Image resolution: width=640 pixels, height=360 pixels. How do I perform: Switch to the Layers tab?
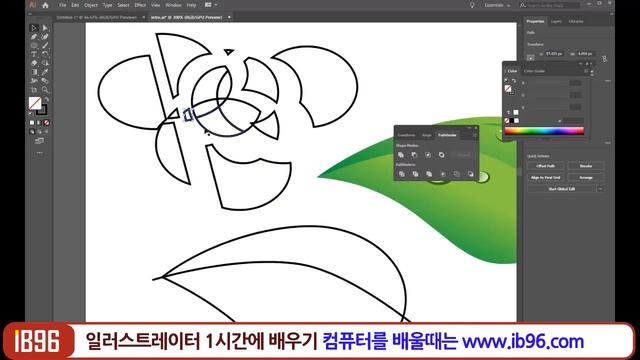pyautogui.click(x=556, y=21)
